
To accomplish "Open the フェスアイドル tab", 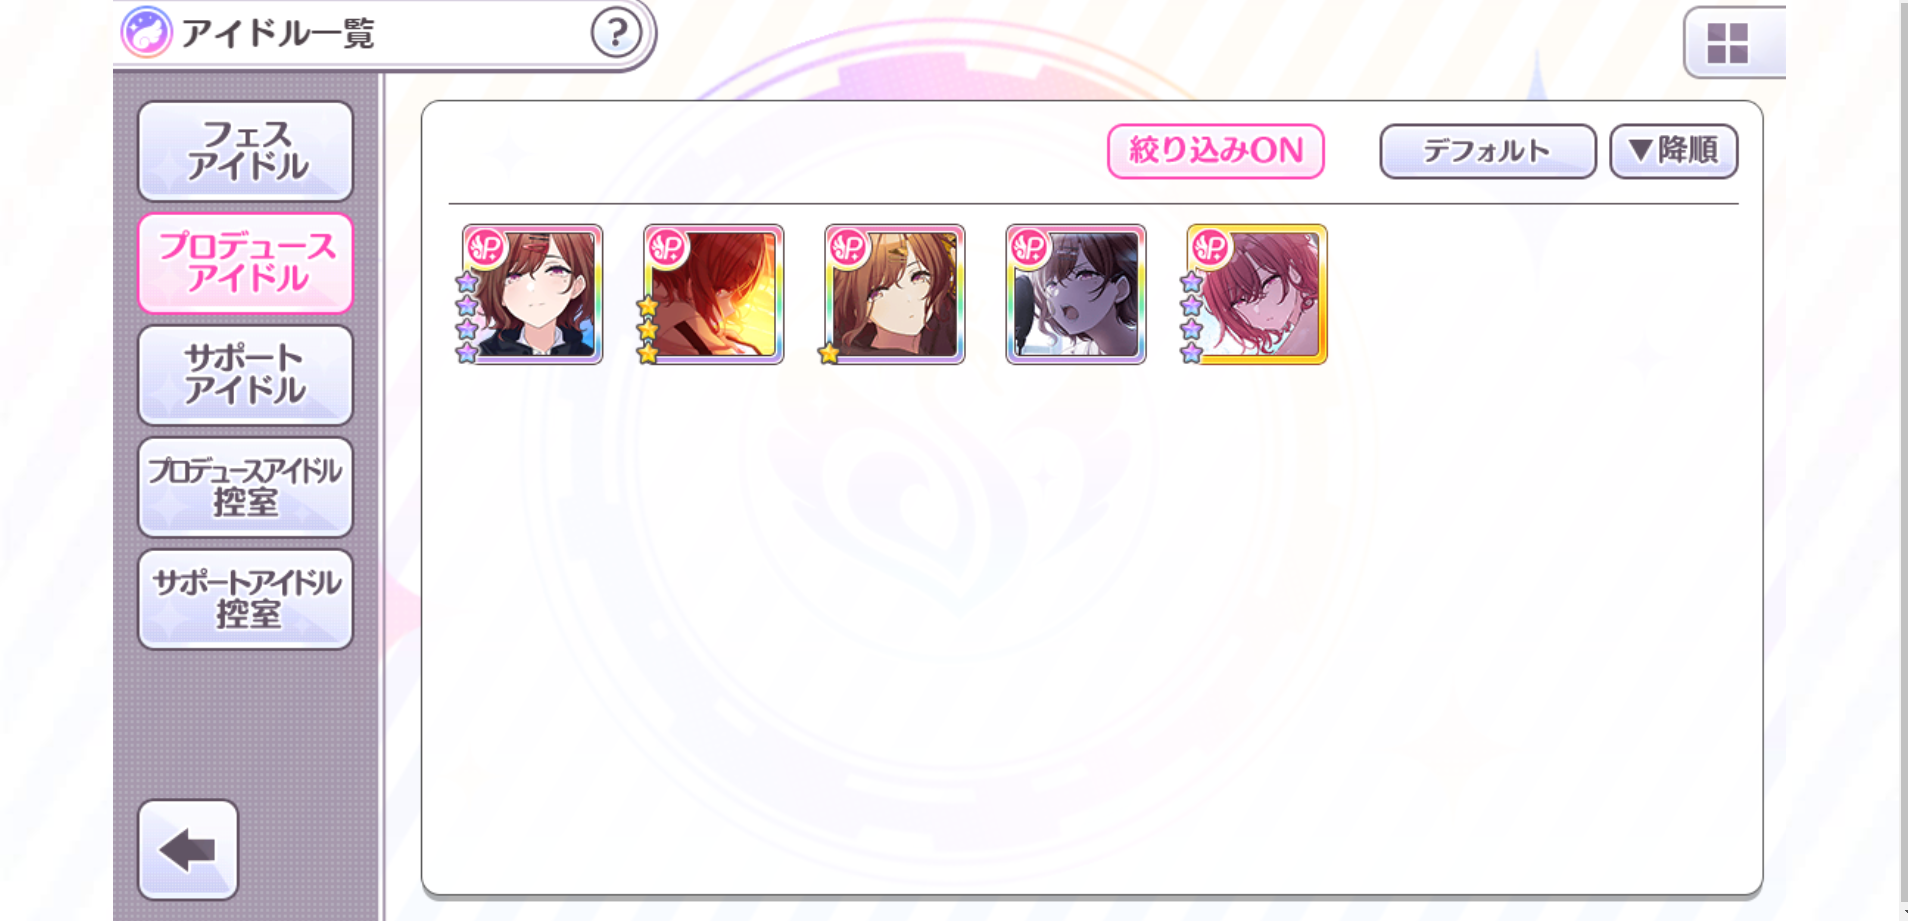I will tap(246, 151).
